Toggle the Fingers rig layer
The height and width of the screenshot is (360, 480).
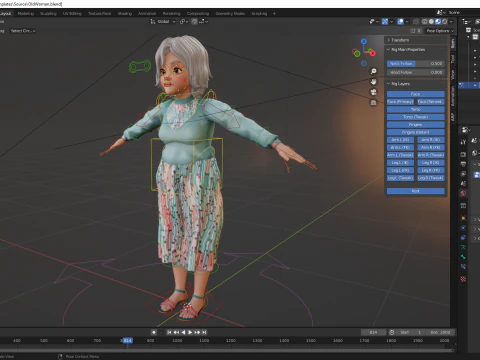click(416, 125)
